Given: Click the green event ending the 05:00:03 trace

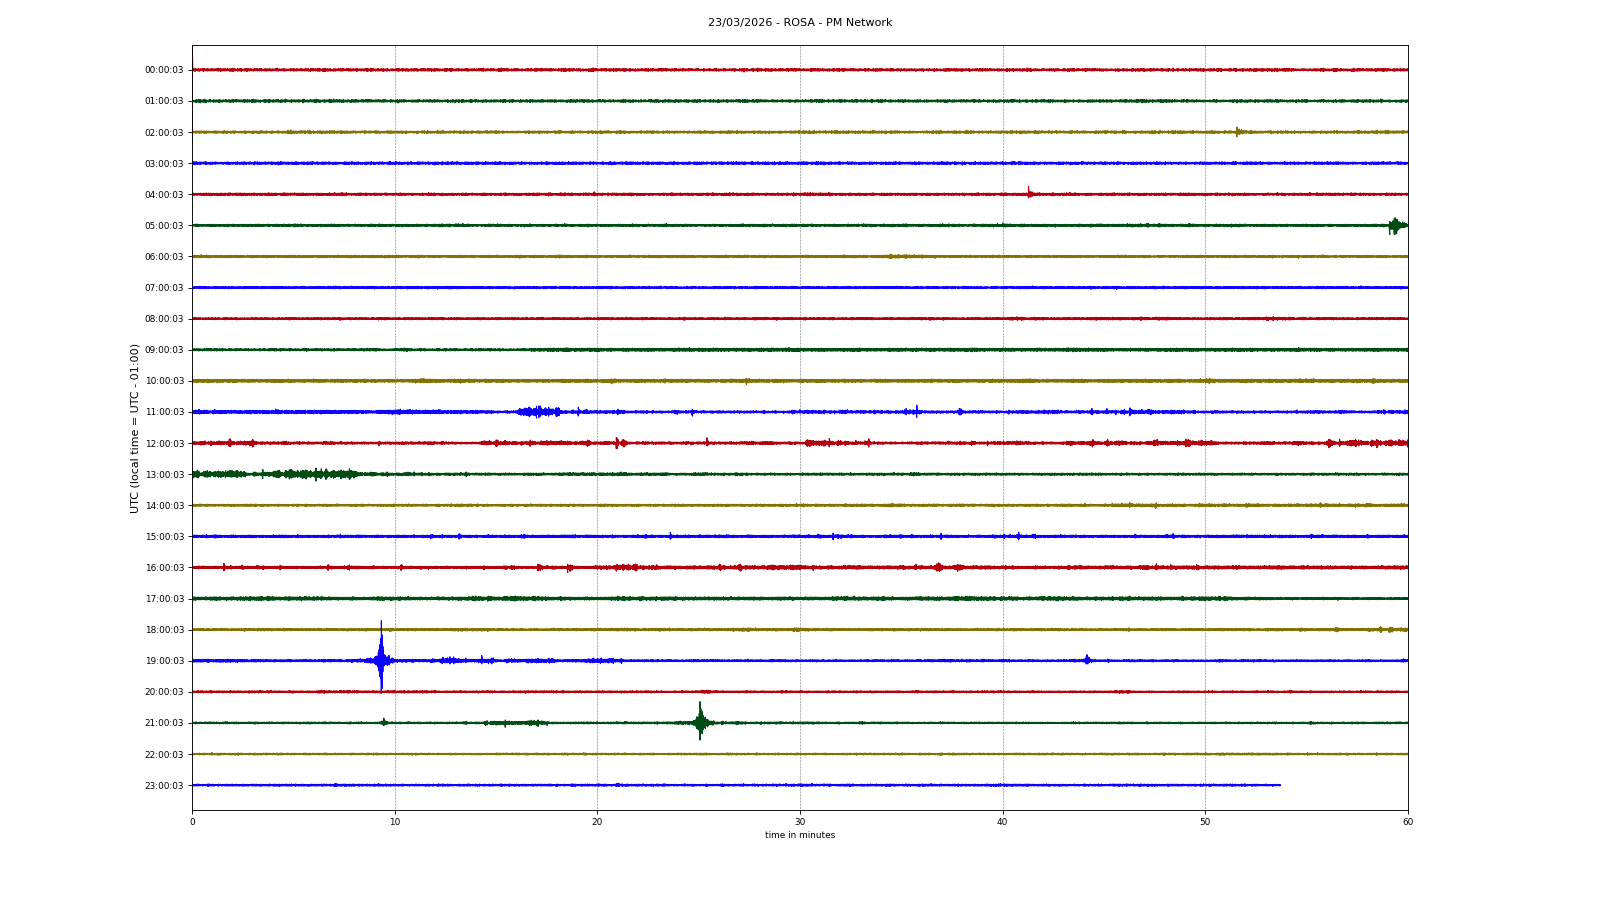Looking at the screenshot, I should point(1394,226).
